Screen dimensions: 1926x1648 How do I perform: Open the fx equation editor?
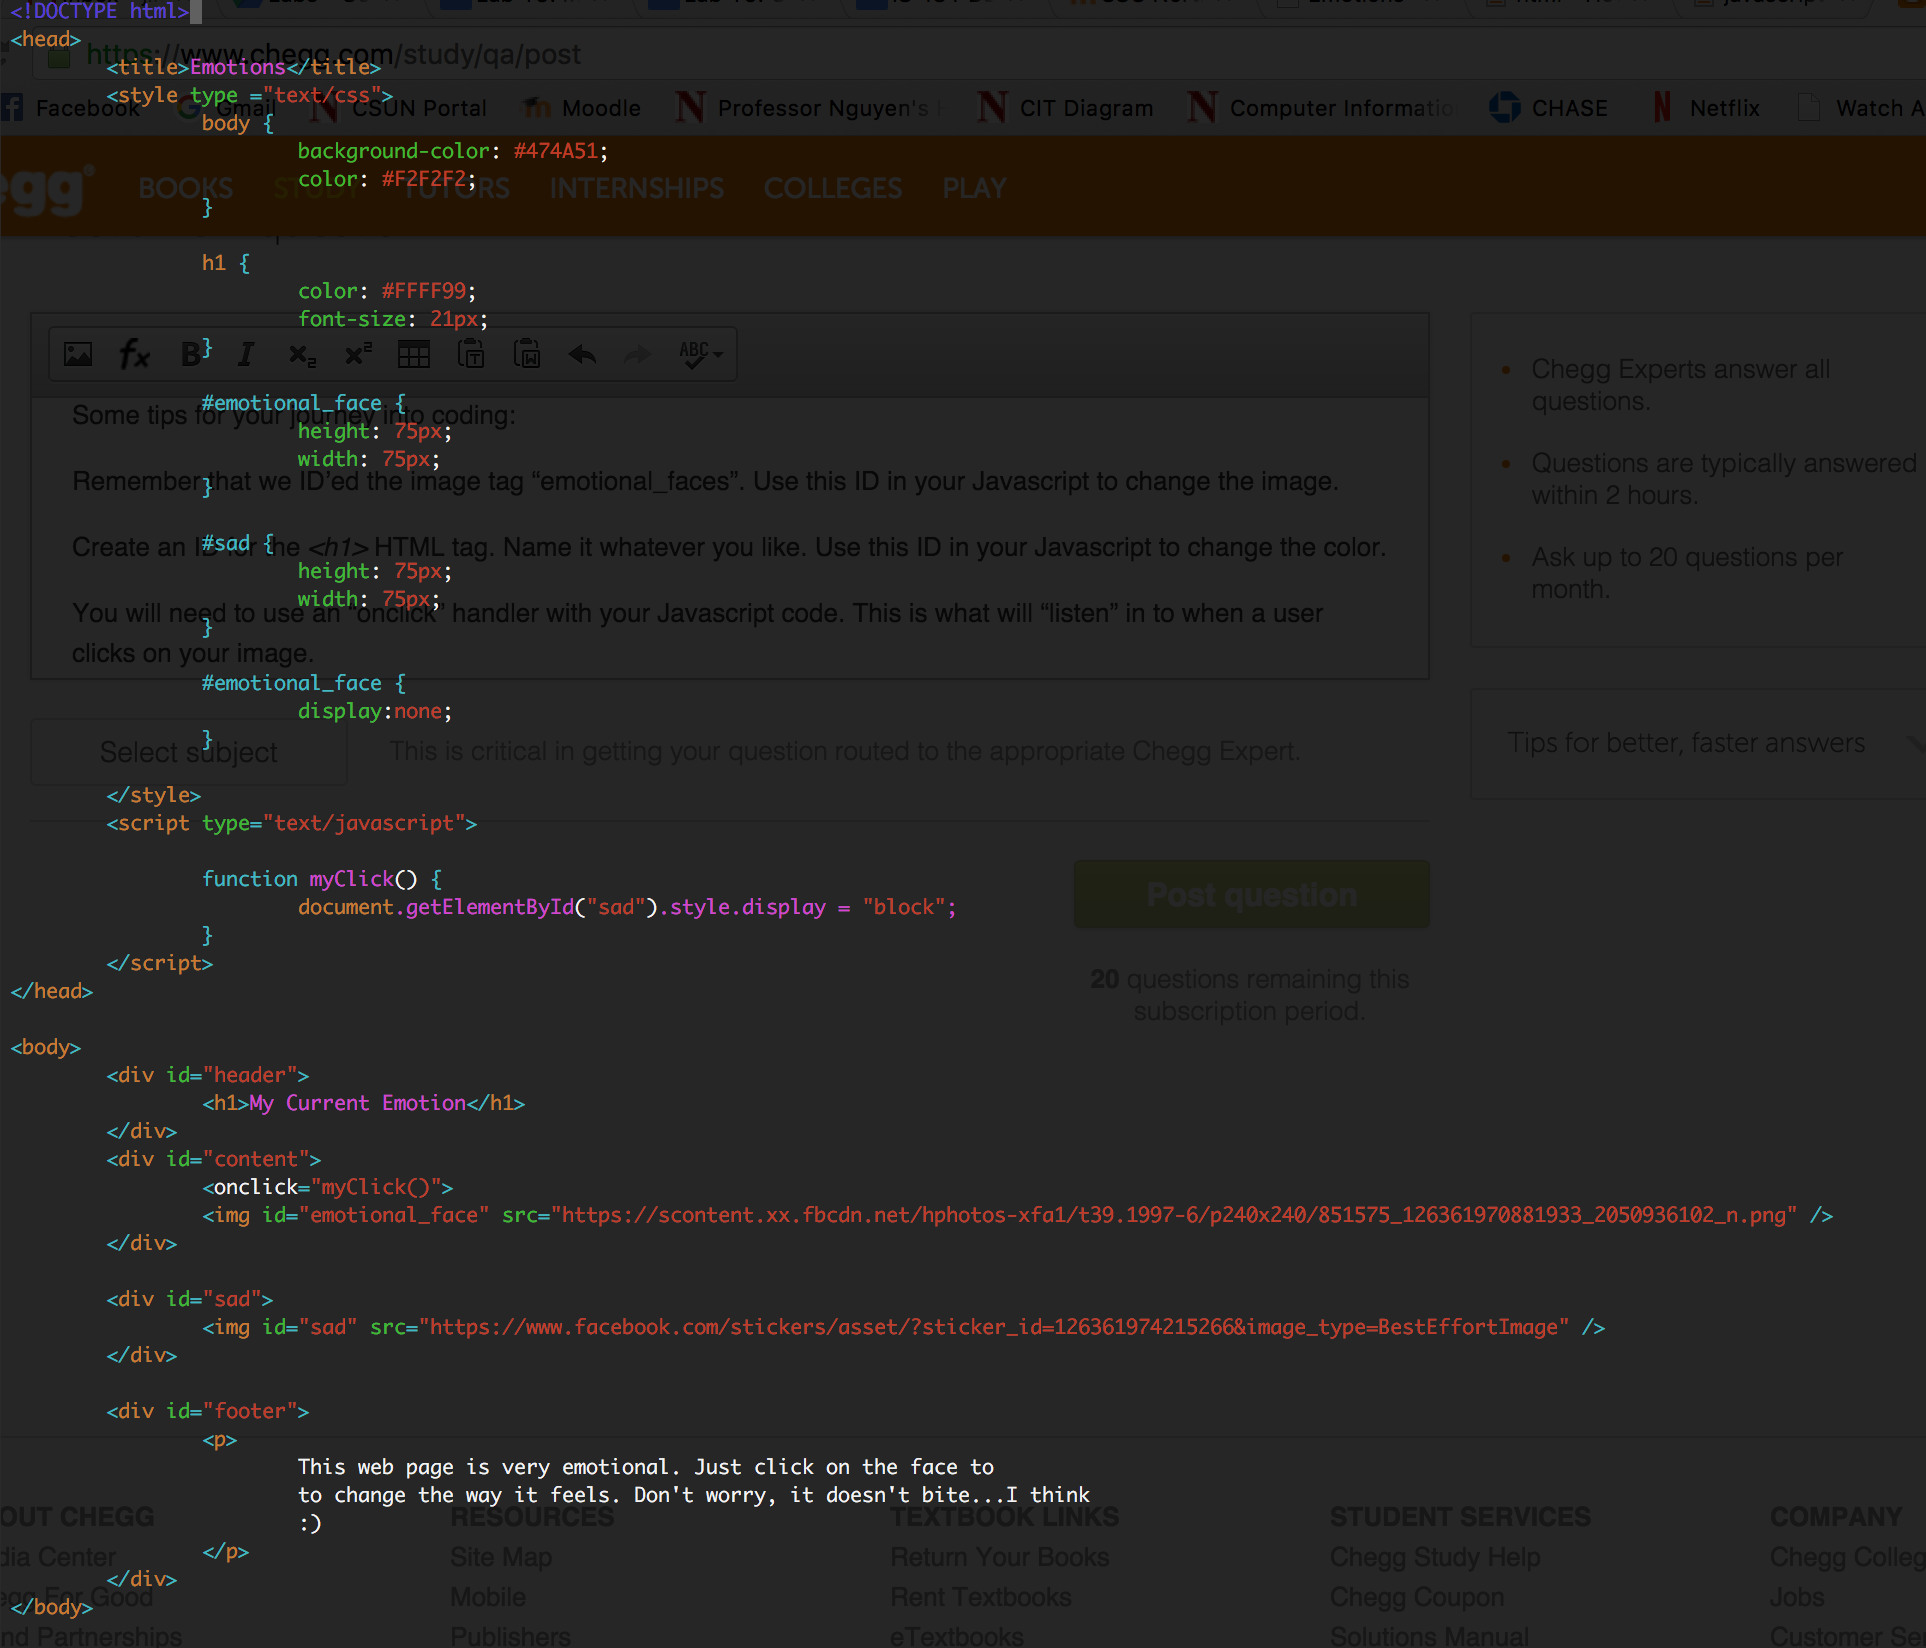(x=134, y=354)
